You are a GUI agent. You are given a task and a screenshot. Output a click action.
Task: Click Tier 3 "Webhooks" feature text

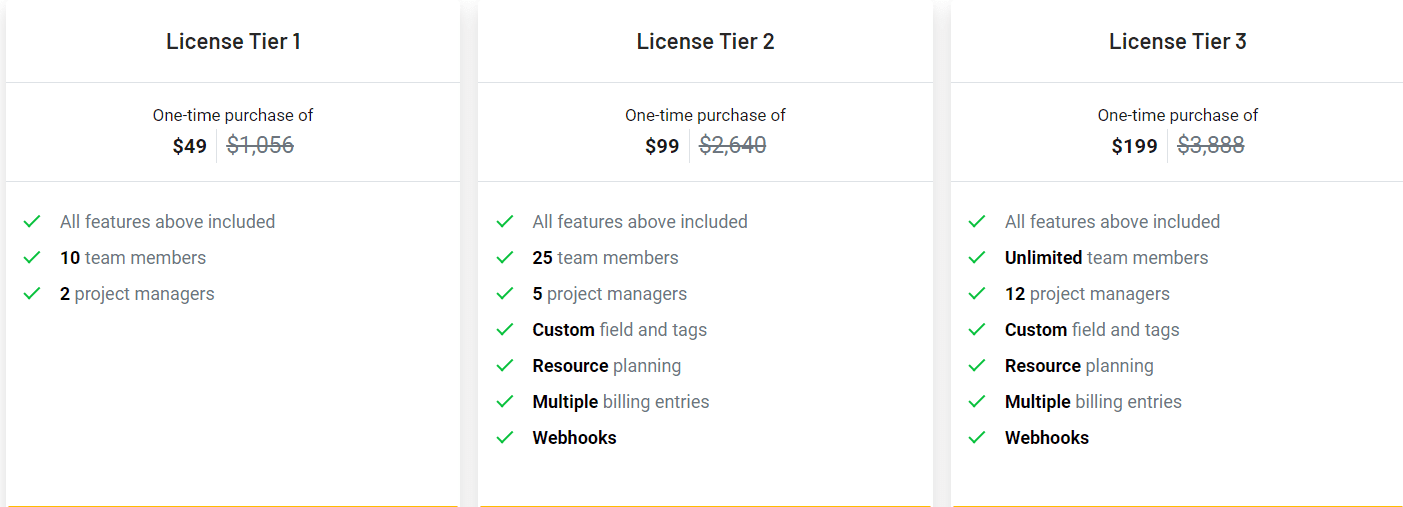1046,438
